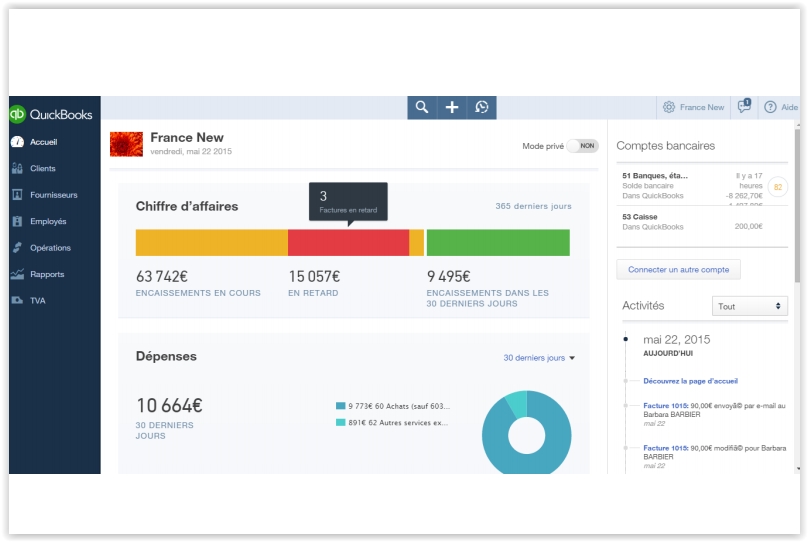
Task: Click the 200,00€ Caisse balance
Action: click(748, 226)
